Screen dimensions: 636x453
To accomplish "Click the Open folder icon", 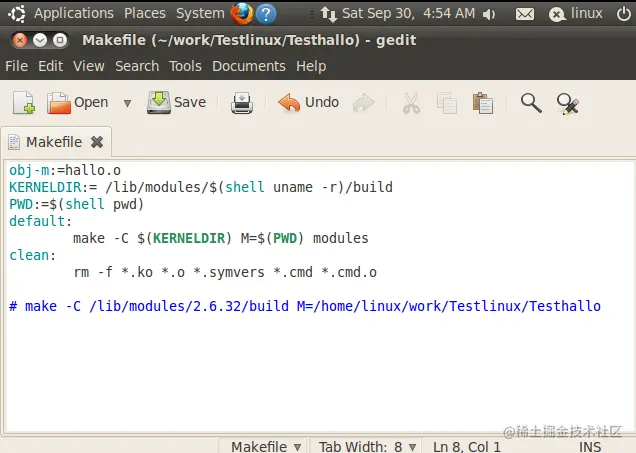I will (x=59, y=103).
